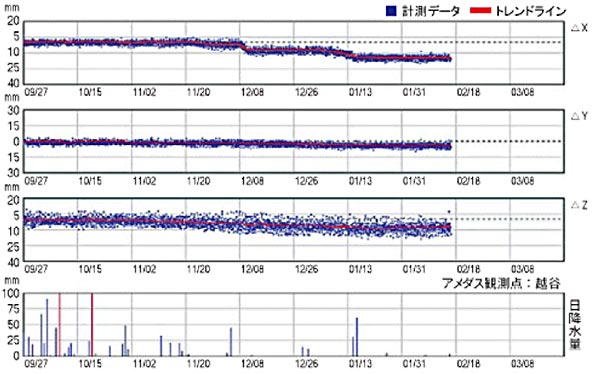600x374 pixels.
Task: Click the red rainfall bar at 10/15
Action: pyautogui.click(x=92, y=325)
